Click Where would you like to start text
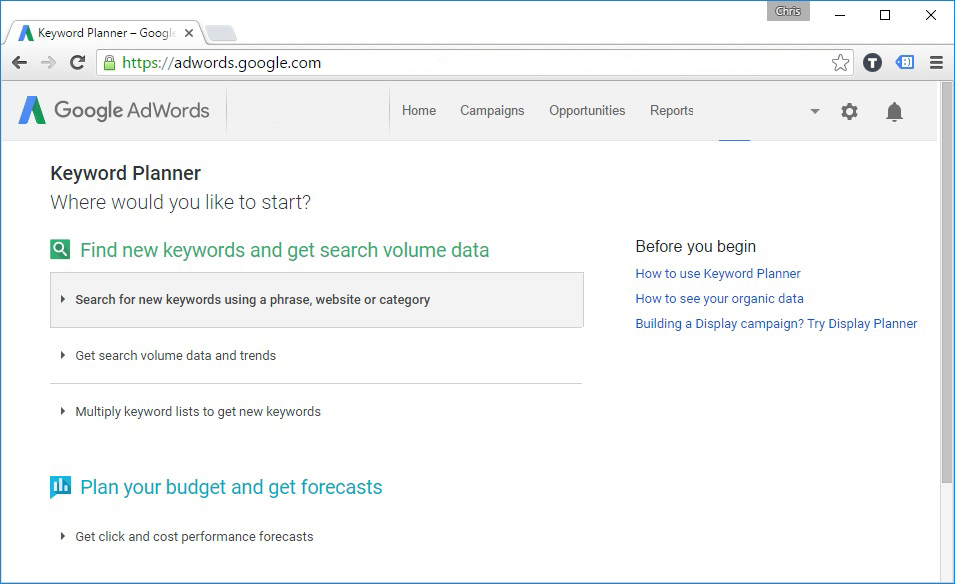The height and width of the screenshot is (584, 955). tap(180, 202)
